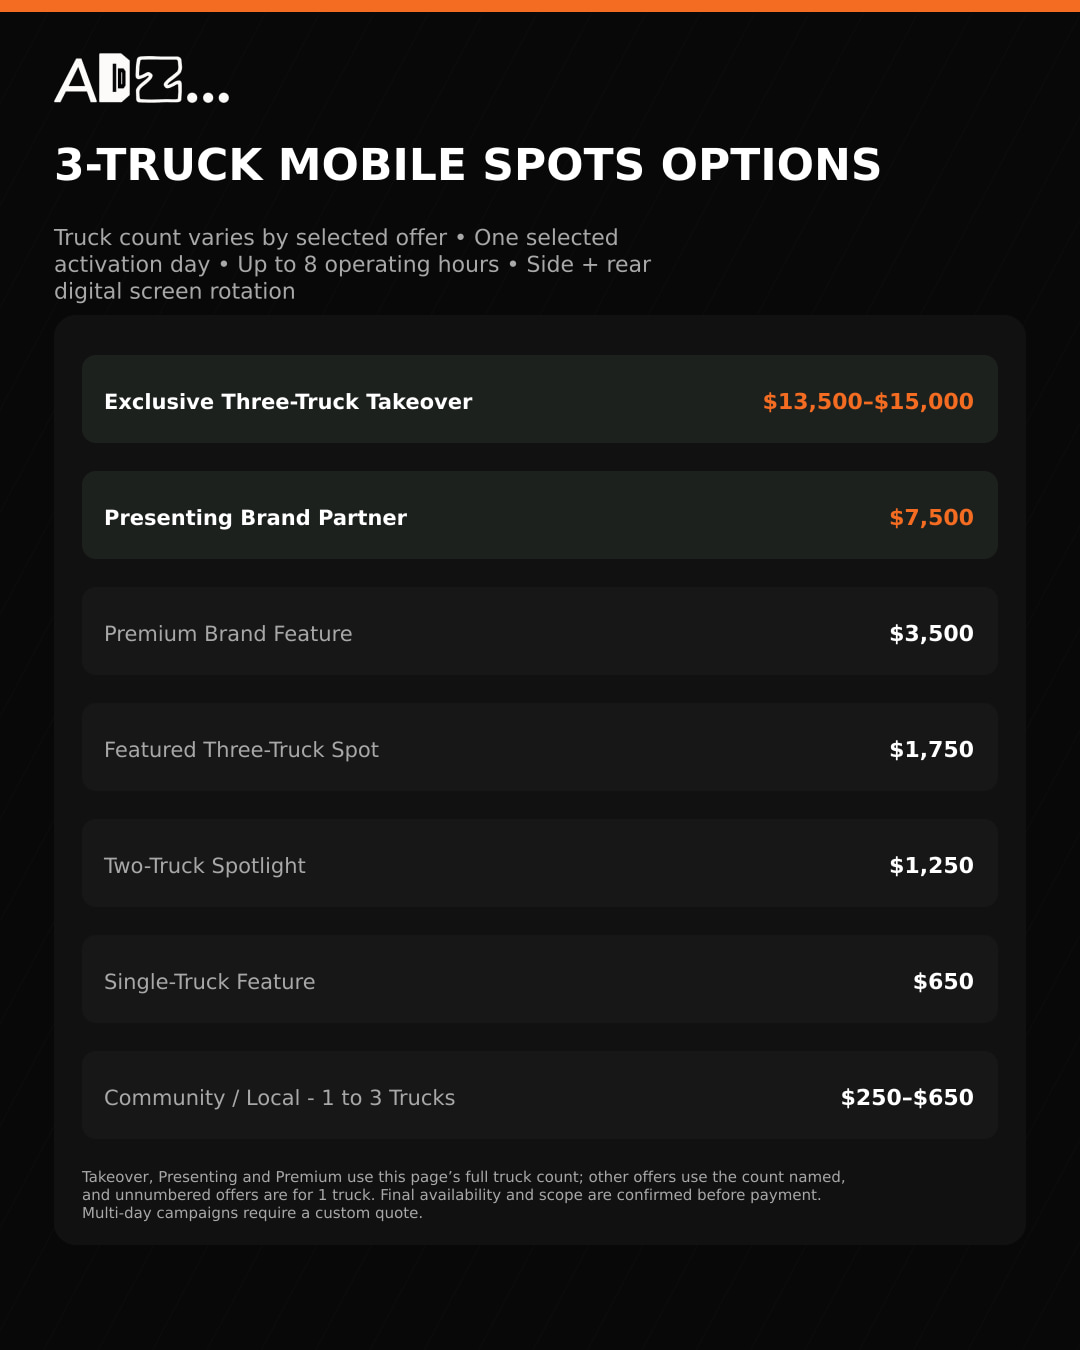
Task: Click the $1,750 price
Action: tap(931, 750)
